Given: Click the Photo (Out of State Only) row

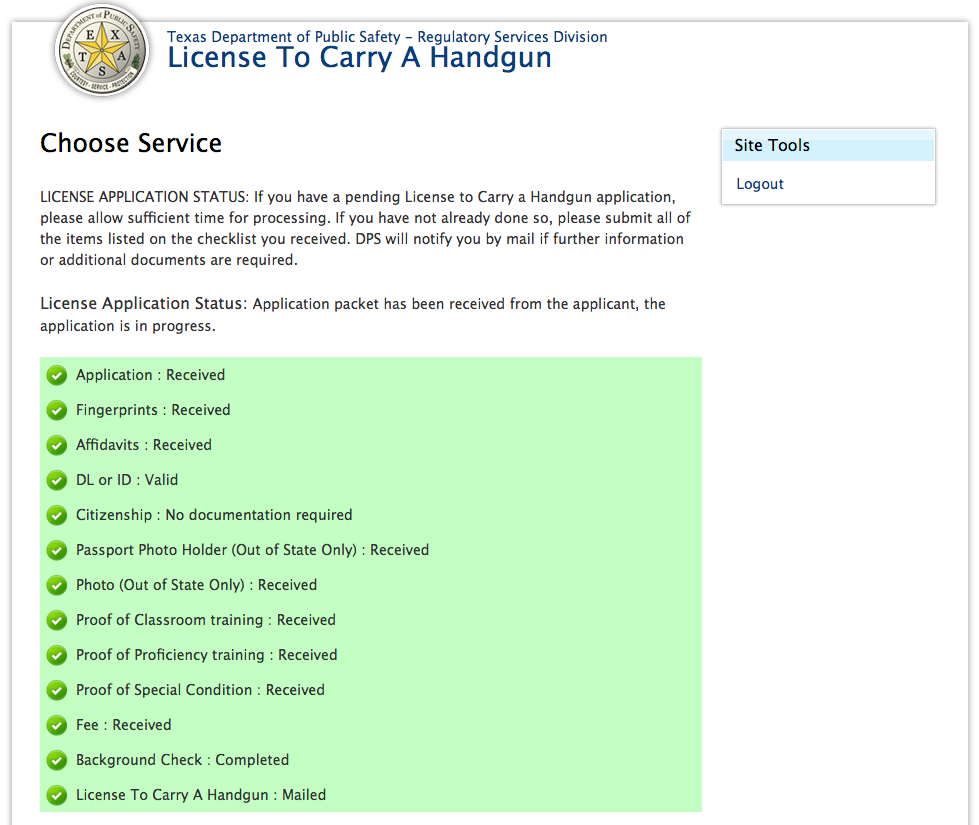Looking at the screenshot, I should point(196,585).
